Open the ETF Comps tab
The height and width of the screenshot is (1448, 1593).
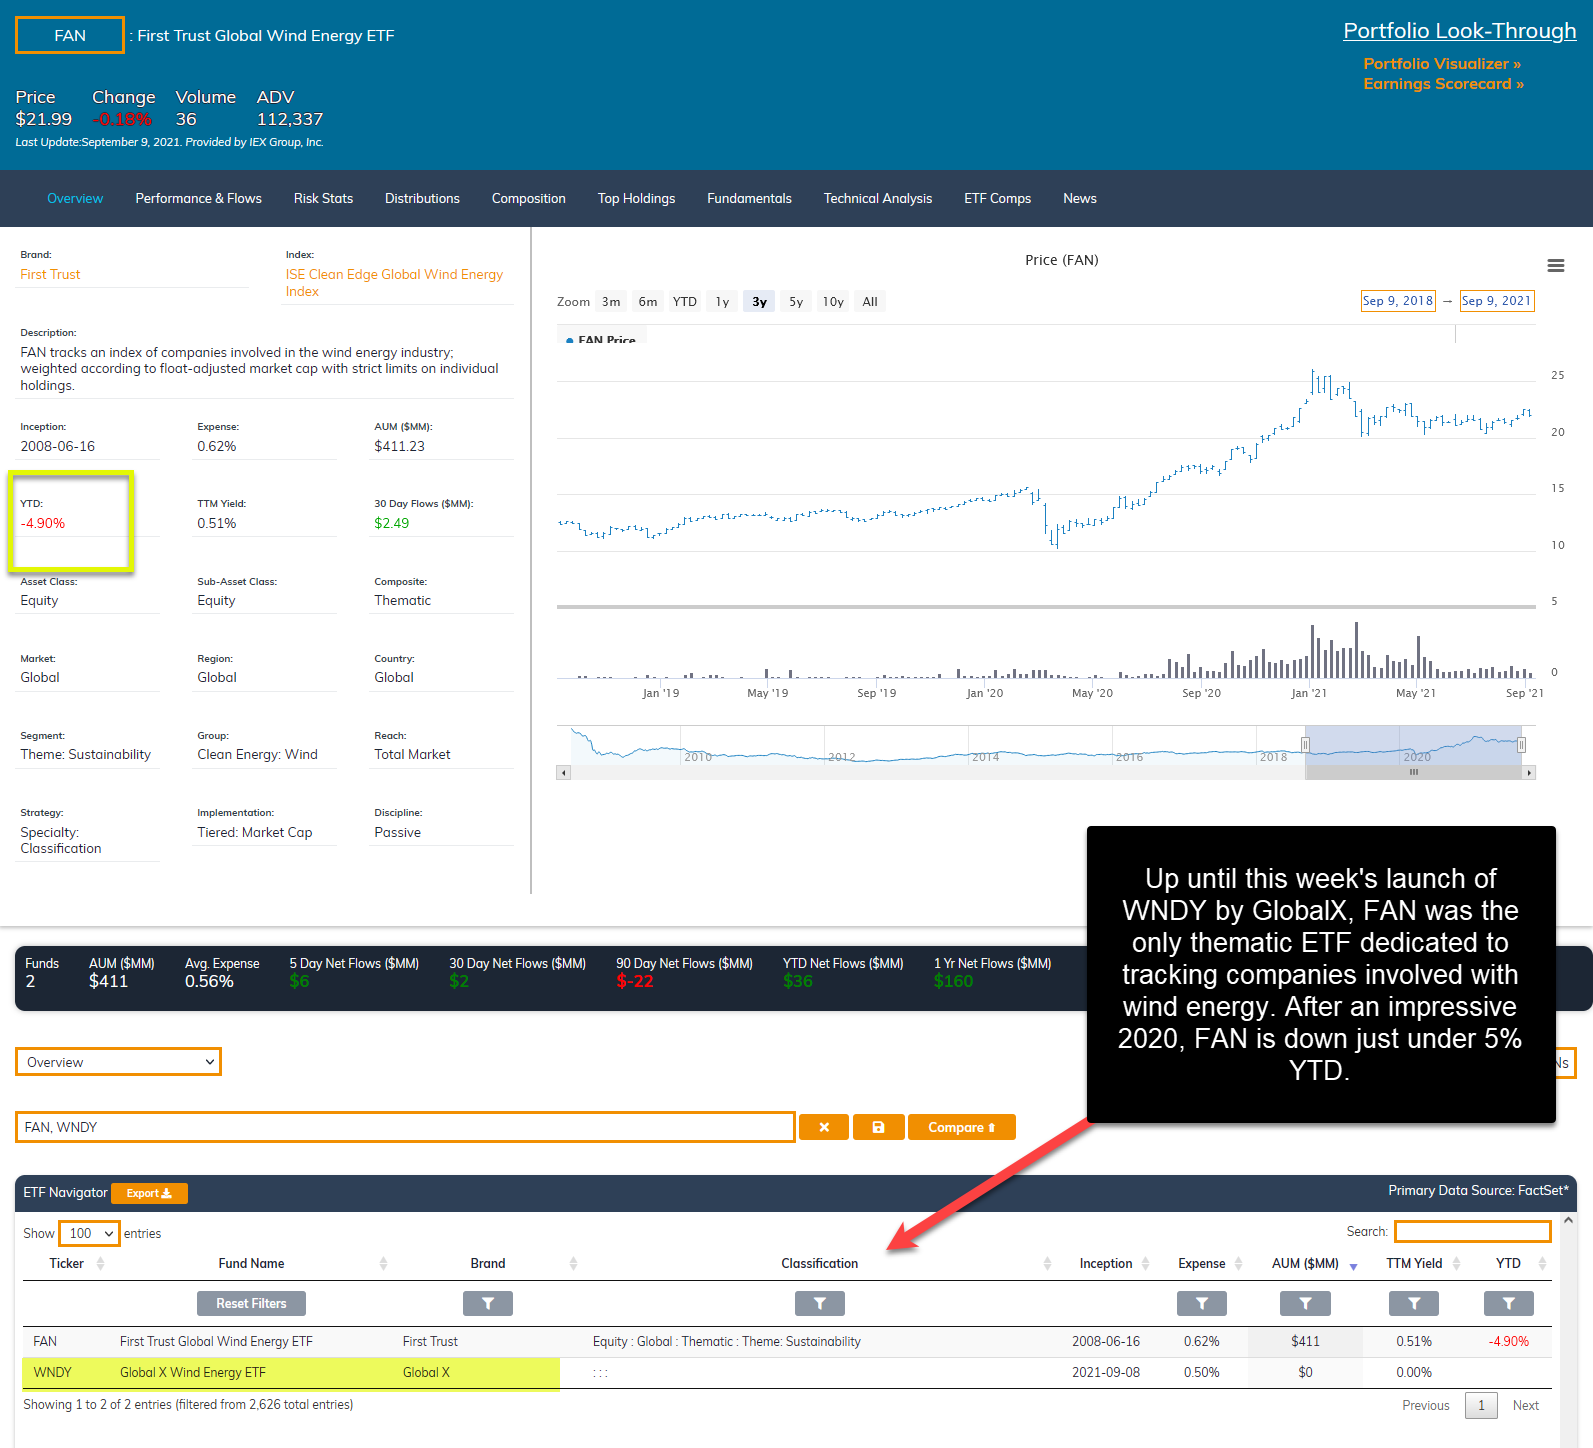[x=997, y=198]
